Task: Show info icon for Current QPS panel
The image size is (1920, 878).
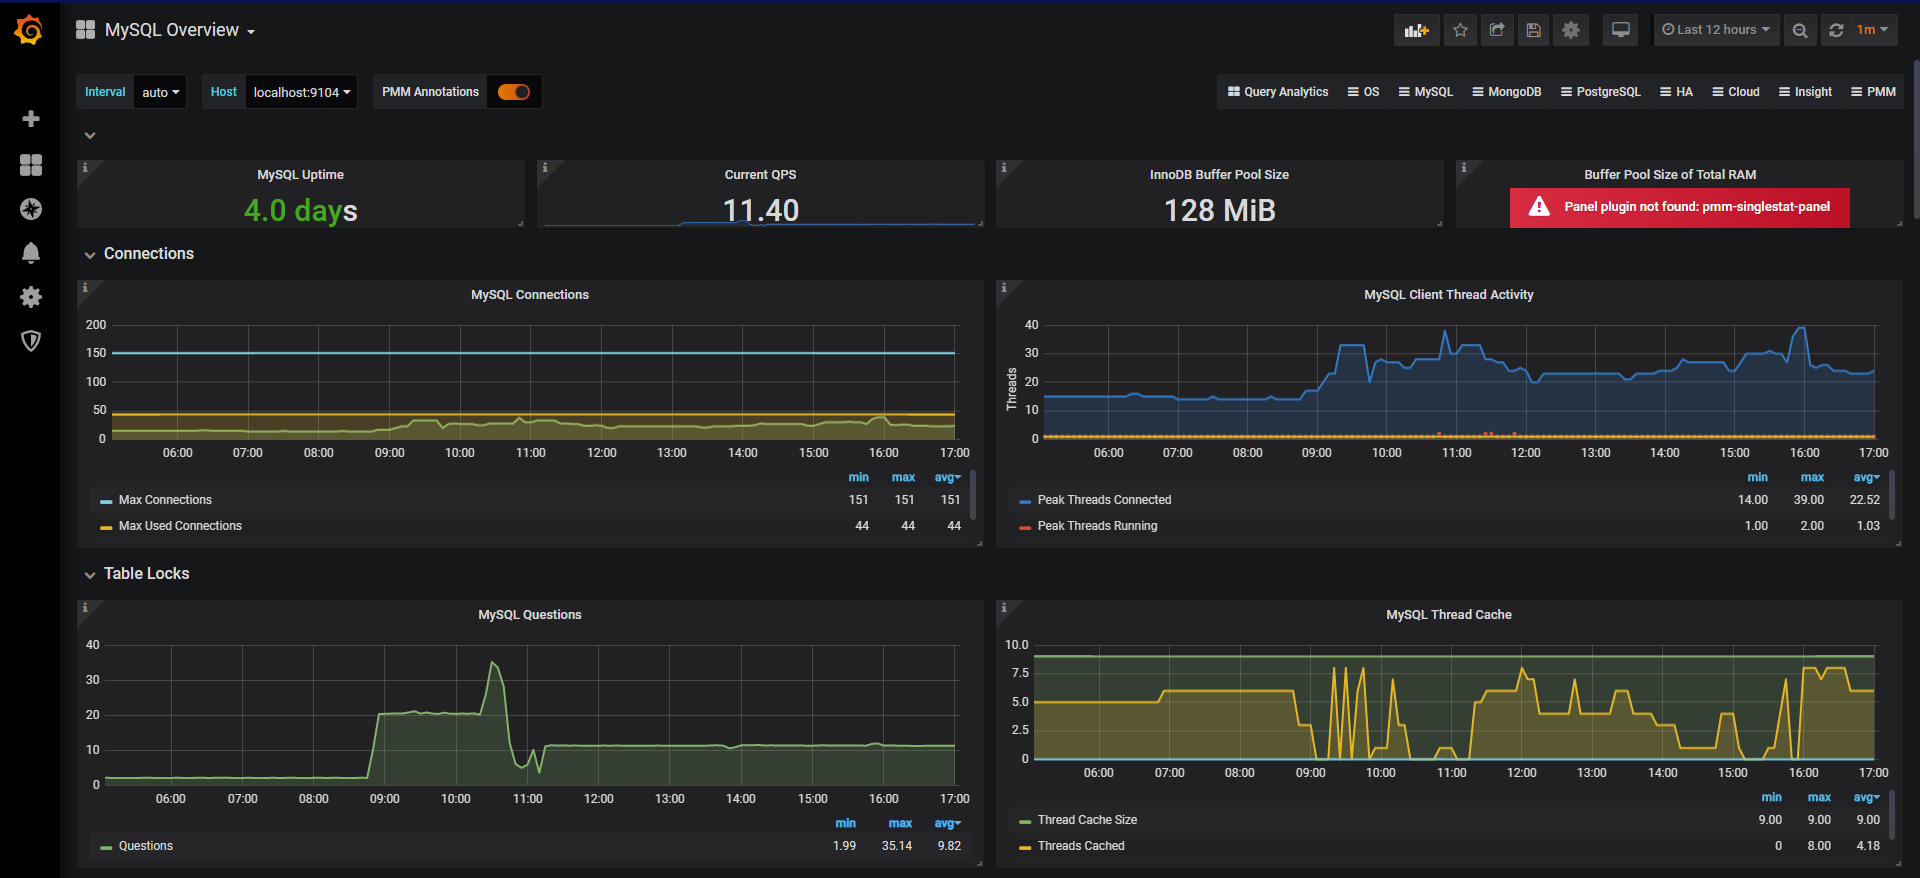Action: (545, 168)
